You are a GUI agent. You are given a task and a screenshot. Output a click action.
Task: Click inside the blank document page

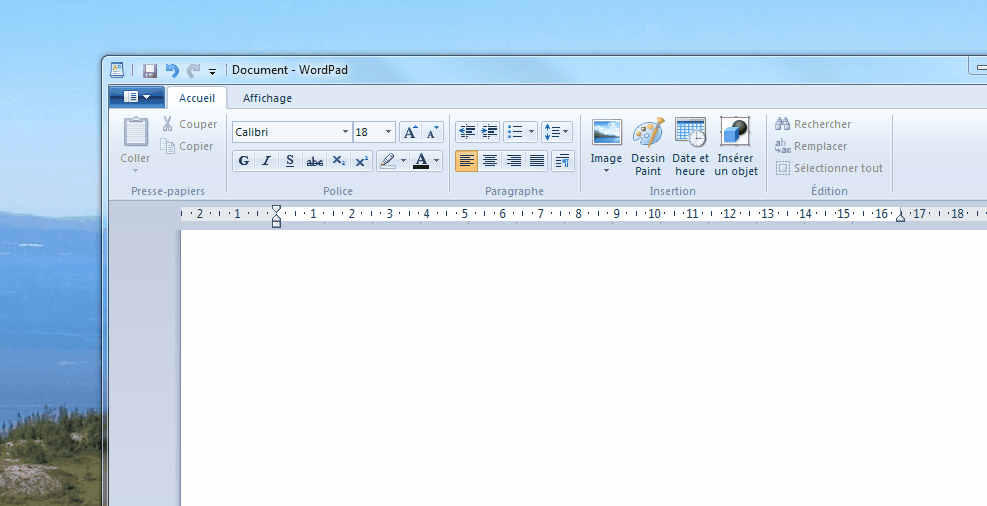click(x=584, y=368)
